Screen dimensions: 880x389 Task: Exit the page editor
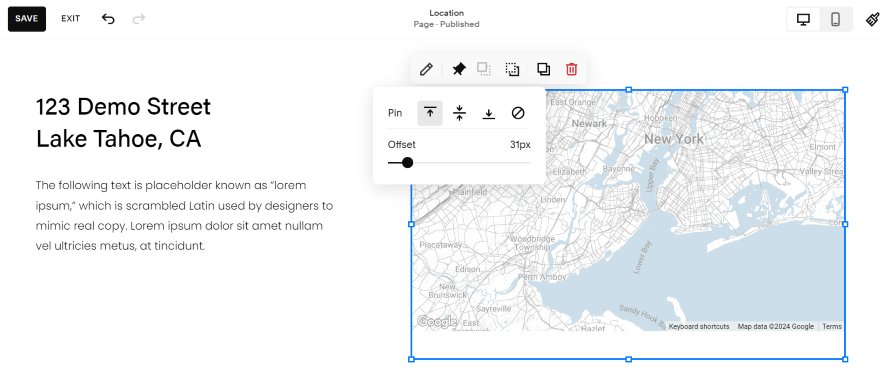pyautogui.click(x=71, y=19)
